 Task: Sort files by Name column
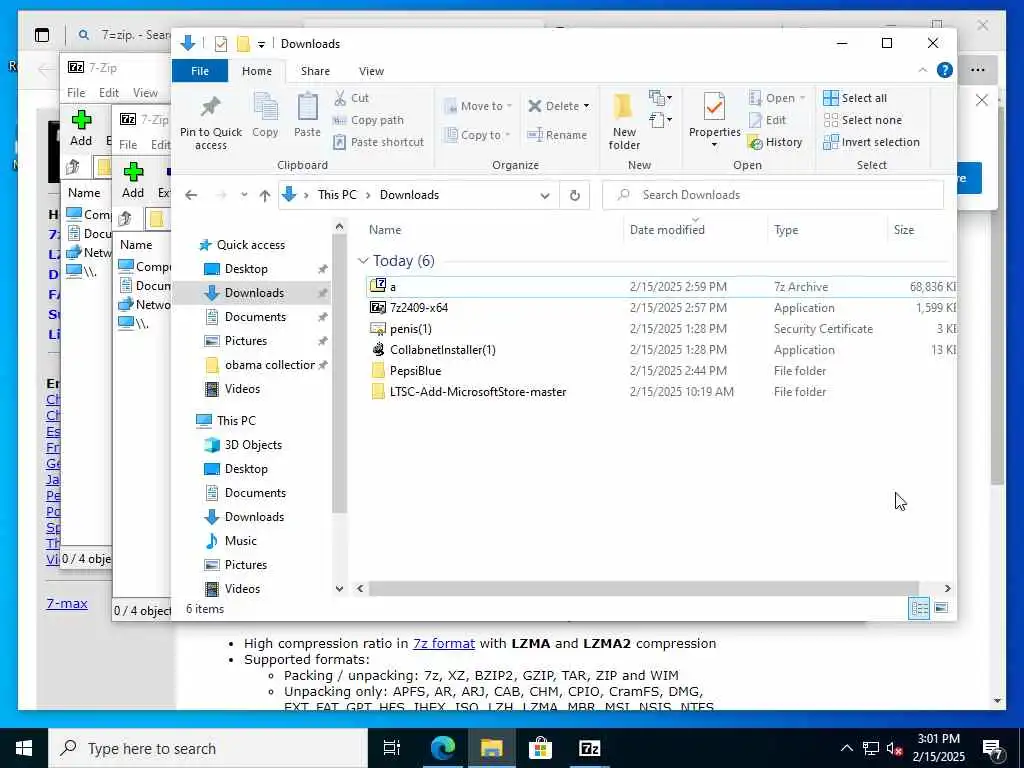(385, 230)
